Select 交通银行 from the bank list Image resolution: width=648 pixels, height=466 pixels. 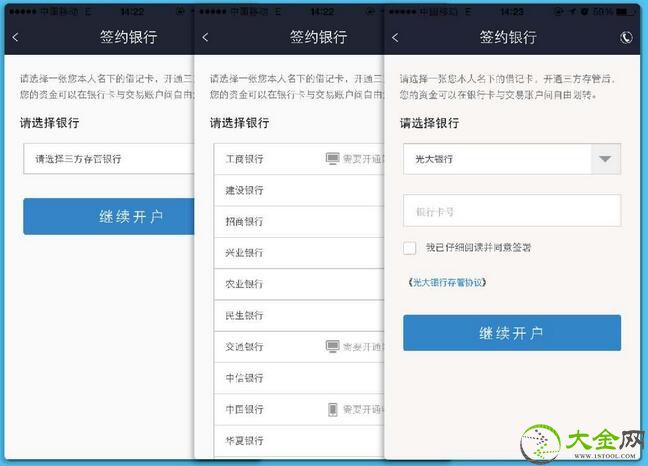coord(299,347)
